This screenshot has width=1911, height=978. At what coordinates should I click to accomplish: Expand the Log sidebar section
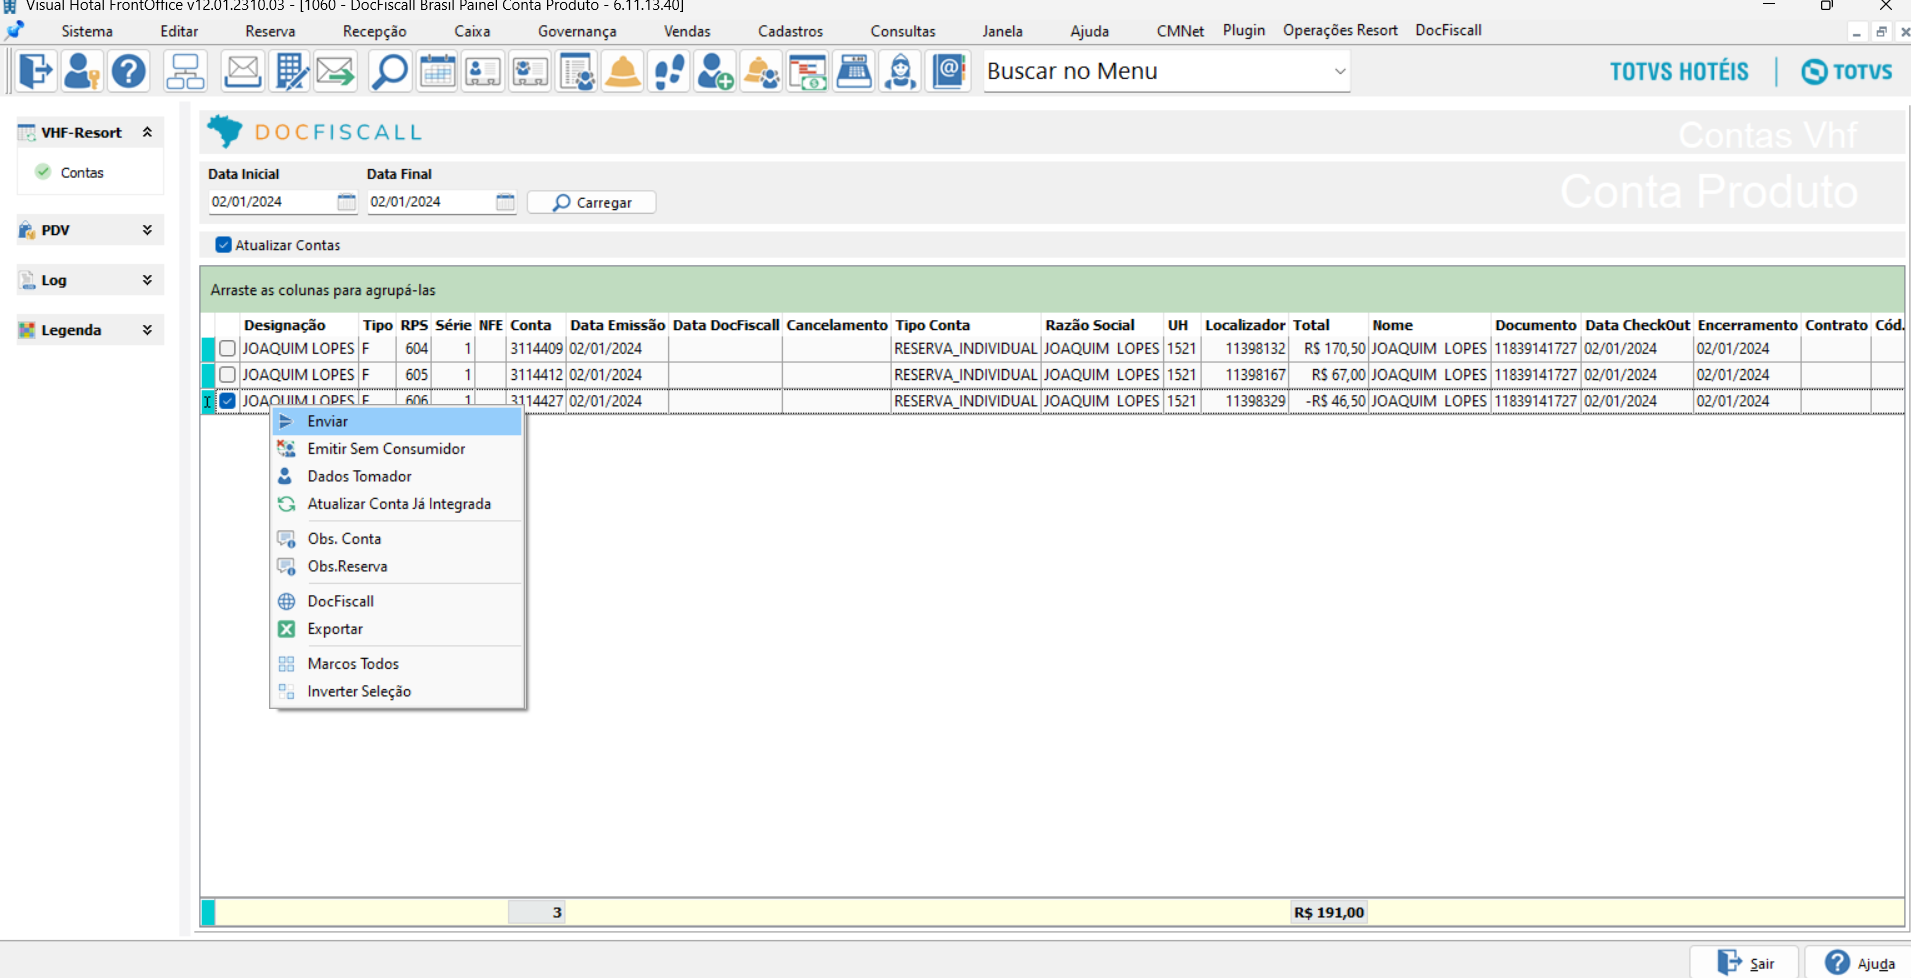(x=147, y=280)
